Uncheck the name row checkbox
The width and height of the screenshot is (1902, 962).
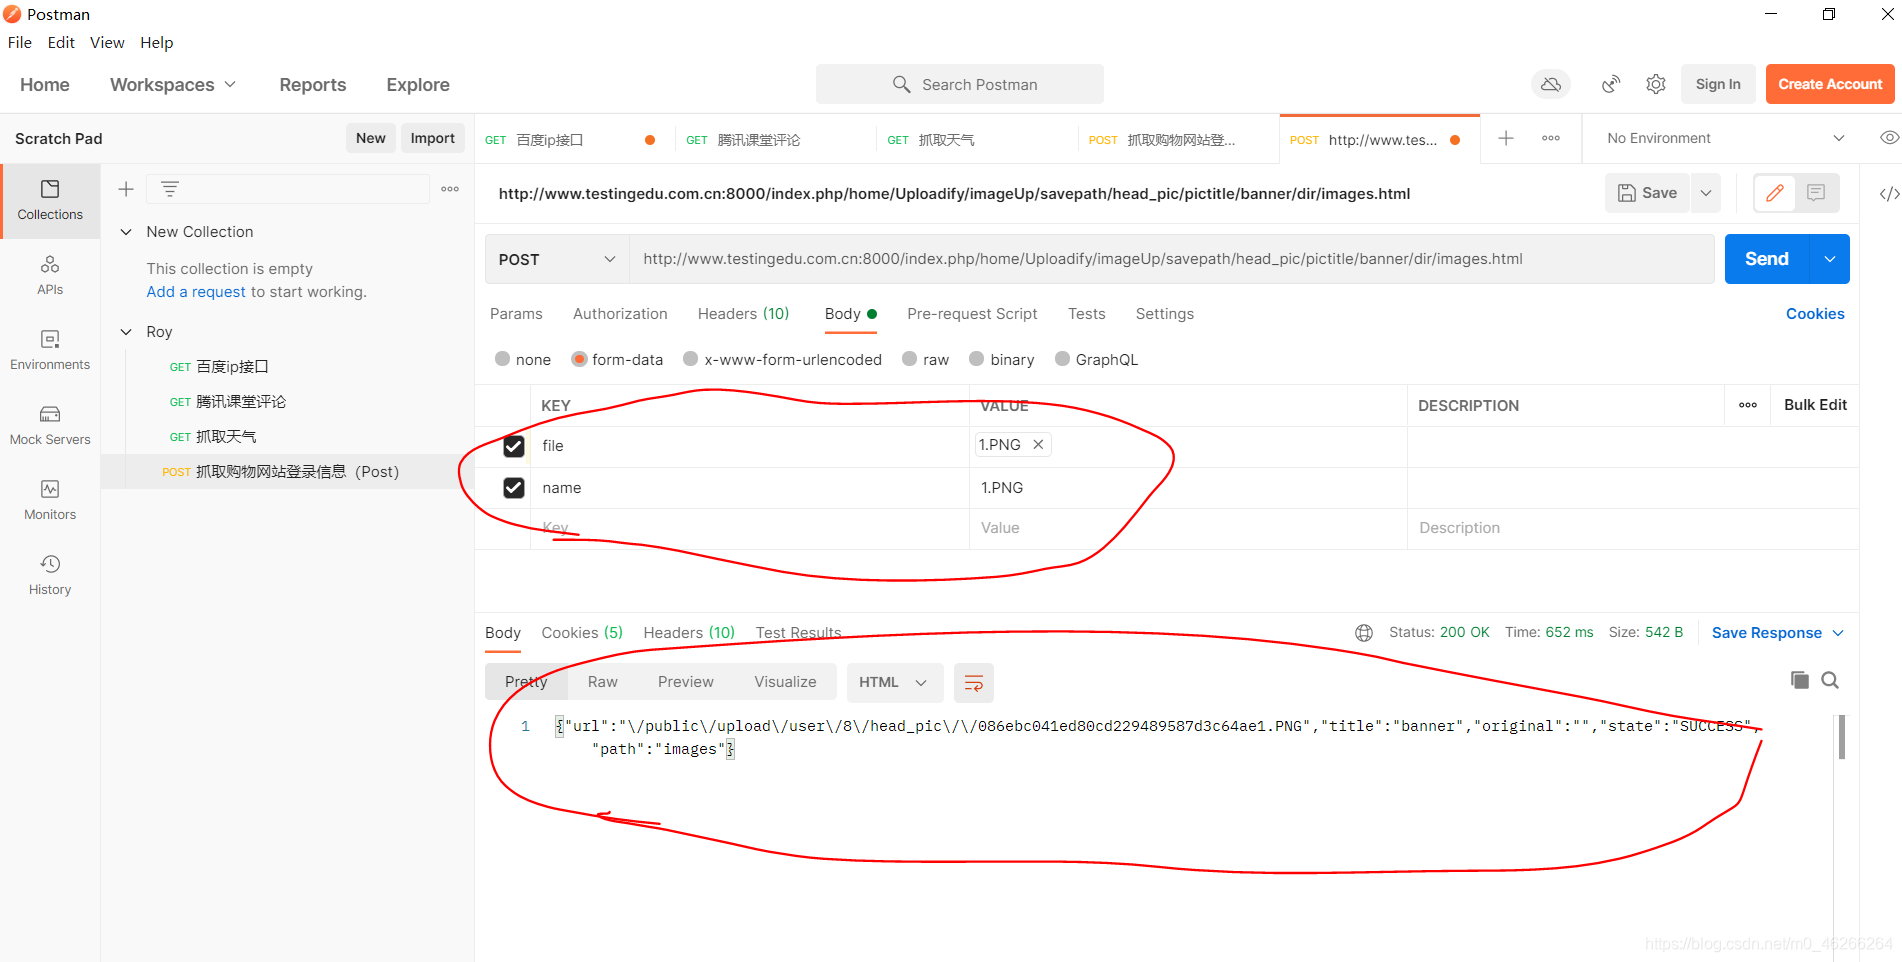[514, 488]
